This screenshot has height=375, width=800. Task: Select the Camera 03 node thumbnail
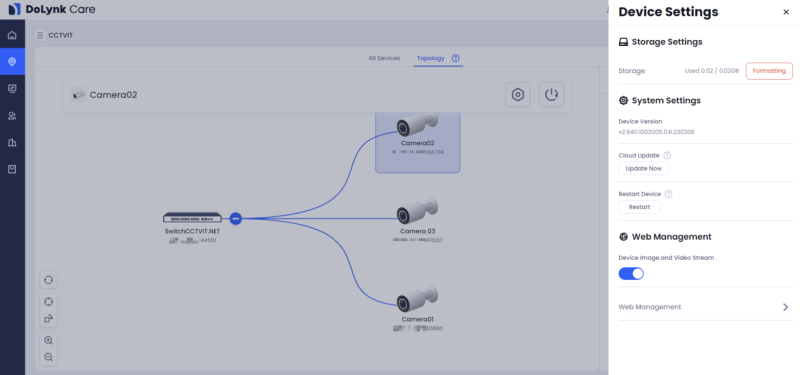(x=417, y=211)
